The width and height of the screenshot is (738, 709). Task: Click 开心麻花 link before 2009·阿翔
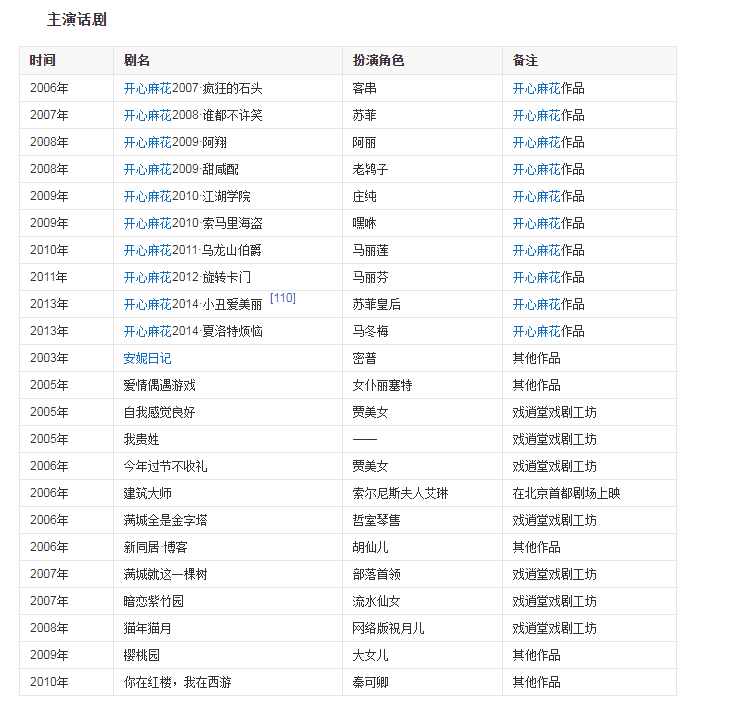click(147, 142)
